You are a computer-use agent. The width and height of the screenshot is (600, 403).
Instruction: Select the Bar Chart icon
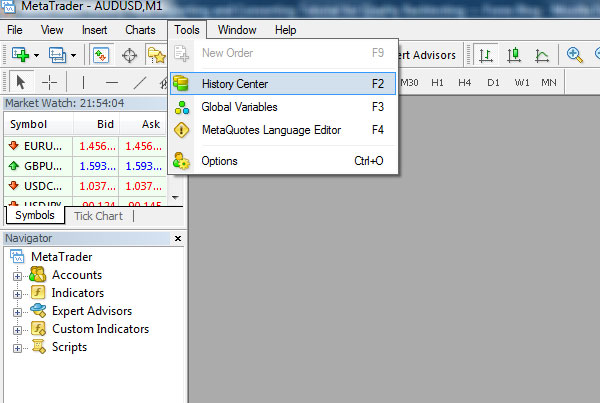pyautogui.click(x=486, y=55)
